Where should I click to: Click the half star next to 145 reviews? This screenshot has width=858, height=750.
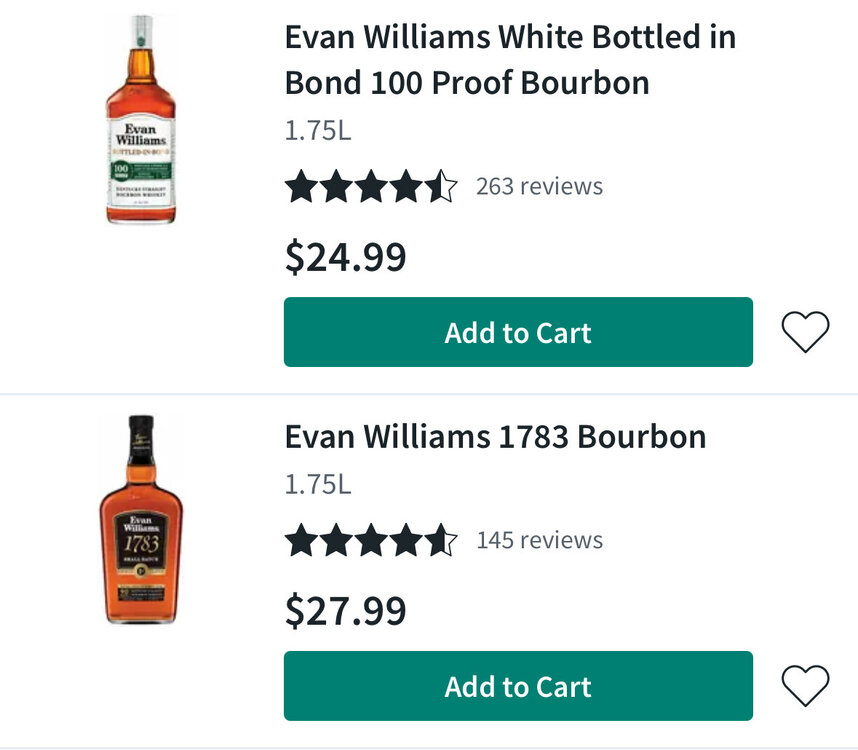coord(441,541)
